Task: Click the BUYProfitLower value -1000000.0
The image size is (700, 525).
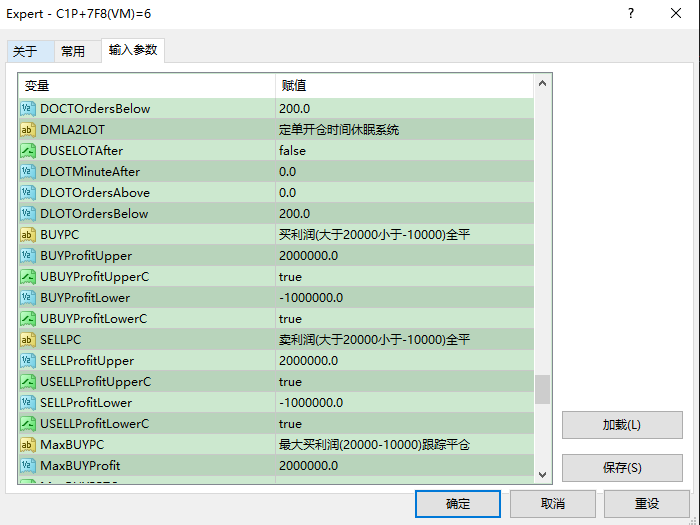Action: pyautogui.click(x=311, y=297)
